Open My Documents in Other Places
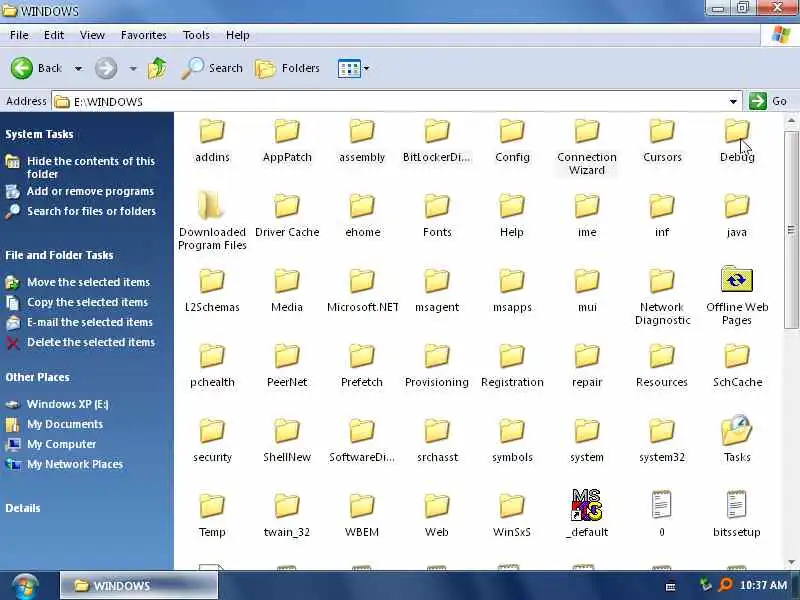Screen dimensions: 800x600 pyautogui.click(x=65, y=424)
